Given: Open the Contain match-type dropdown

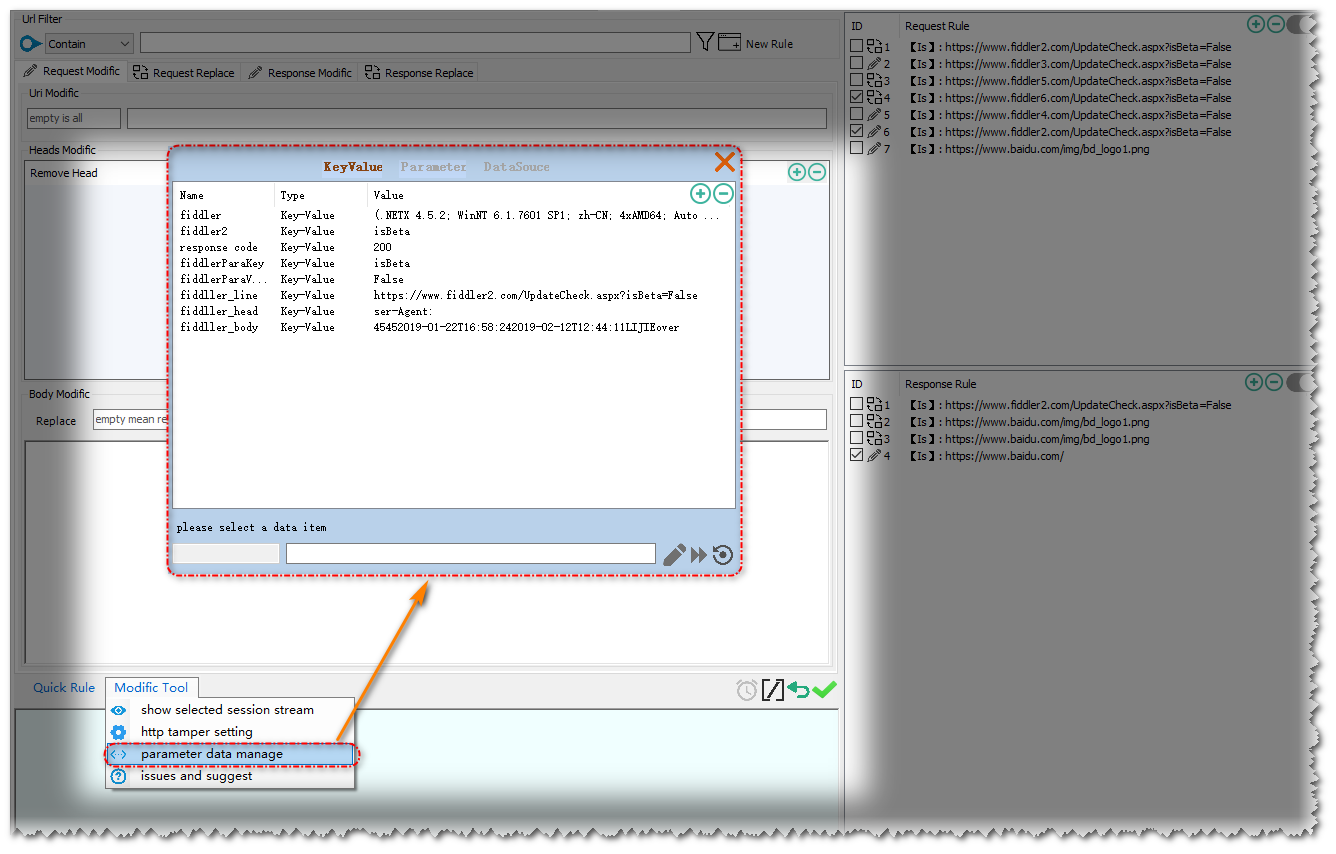Looking at the screenshot, I should (x=89, y=43).
